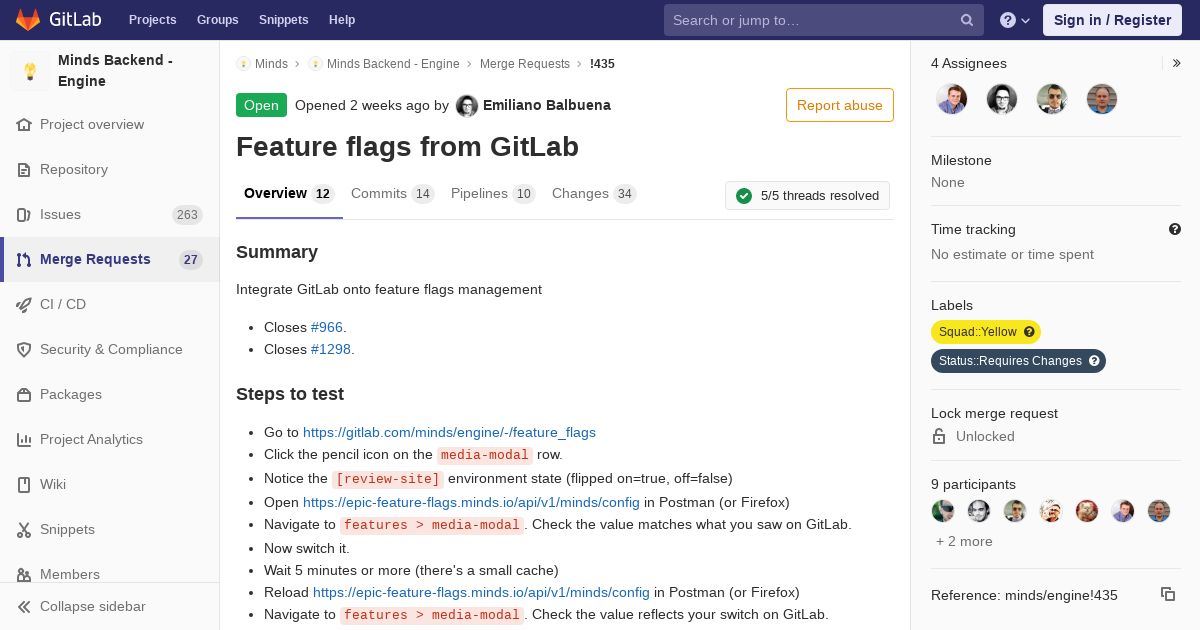Click the GitLab fox logo
The height and width of the screenshot is (630, 1200).
[x=28, y=19]
